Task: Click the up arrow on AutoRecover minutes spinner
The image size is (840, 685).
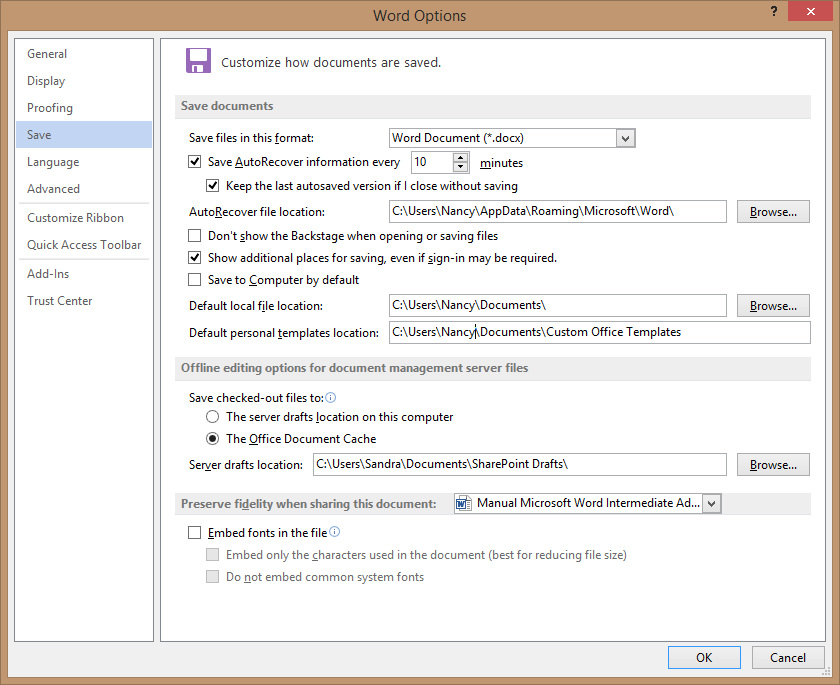Action: click(x=461, y=156)
